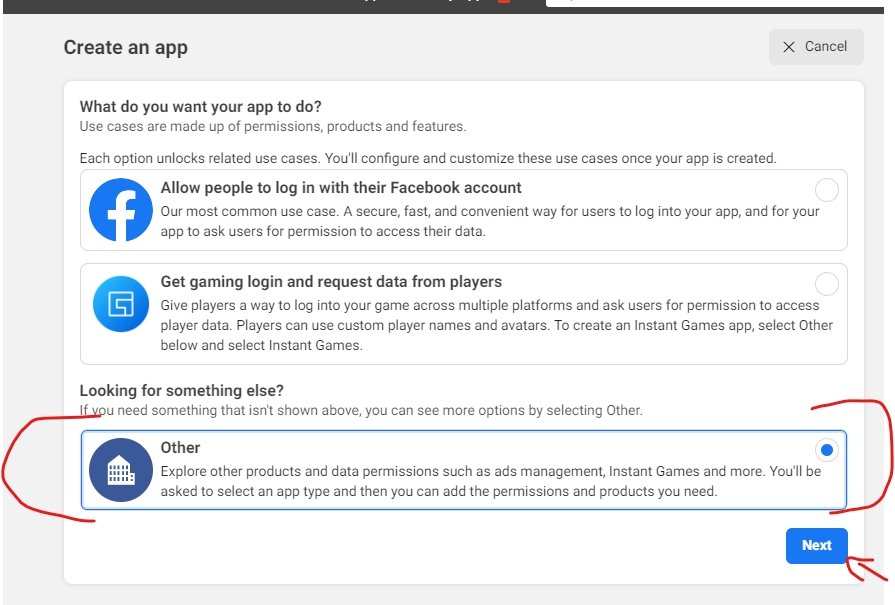
Task: Click the 'Other' option heading
Action: point(180,447)
